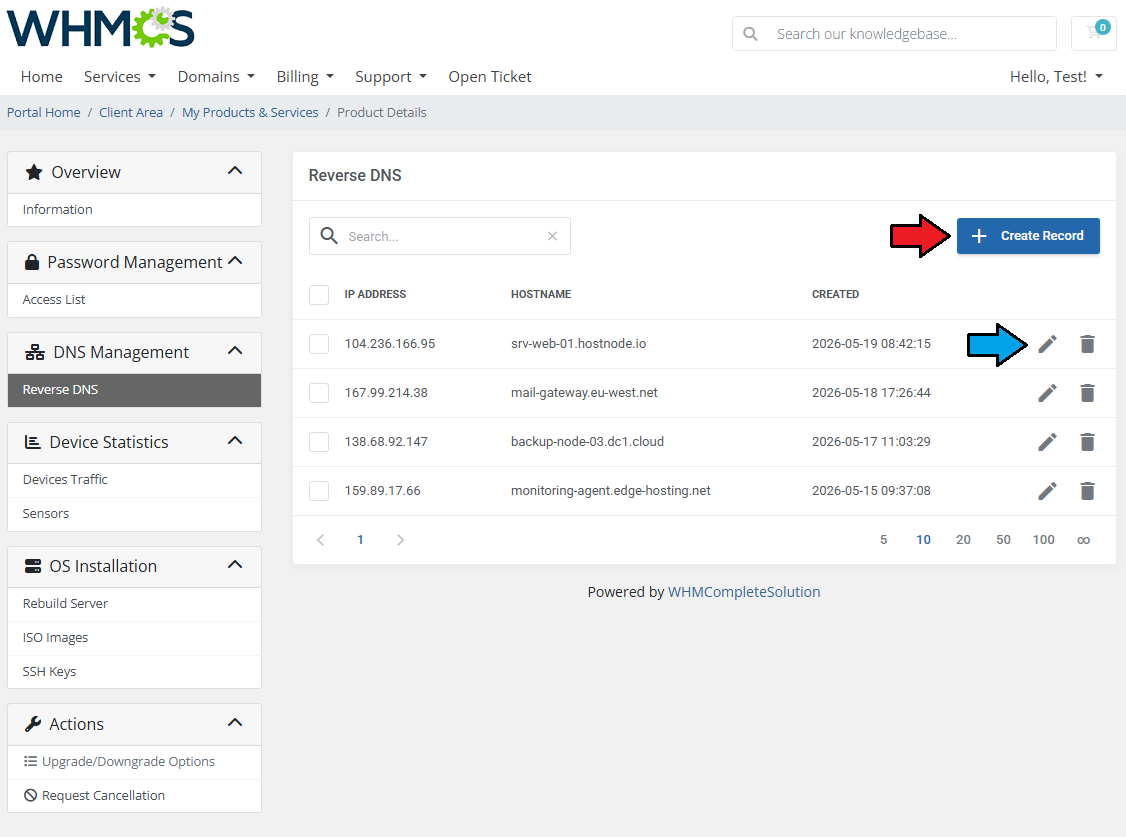Click the Reverse DNS search input
The height and width of the screenshot is (837, 1126).
pyautogui.click(x=439, y=236)
